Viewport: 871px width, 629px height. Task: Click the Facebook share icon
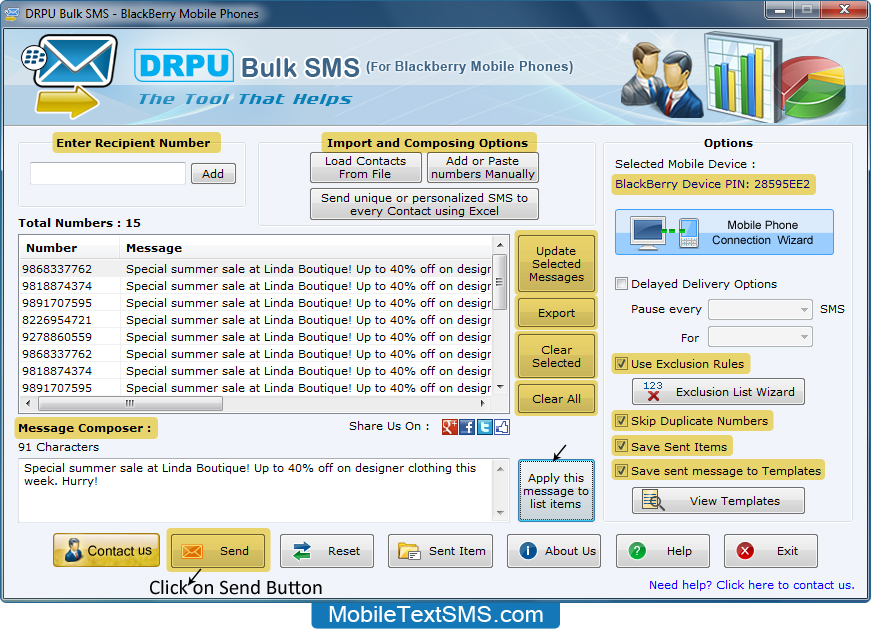(467, 427)
